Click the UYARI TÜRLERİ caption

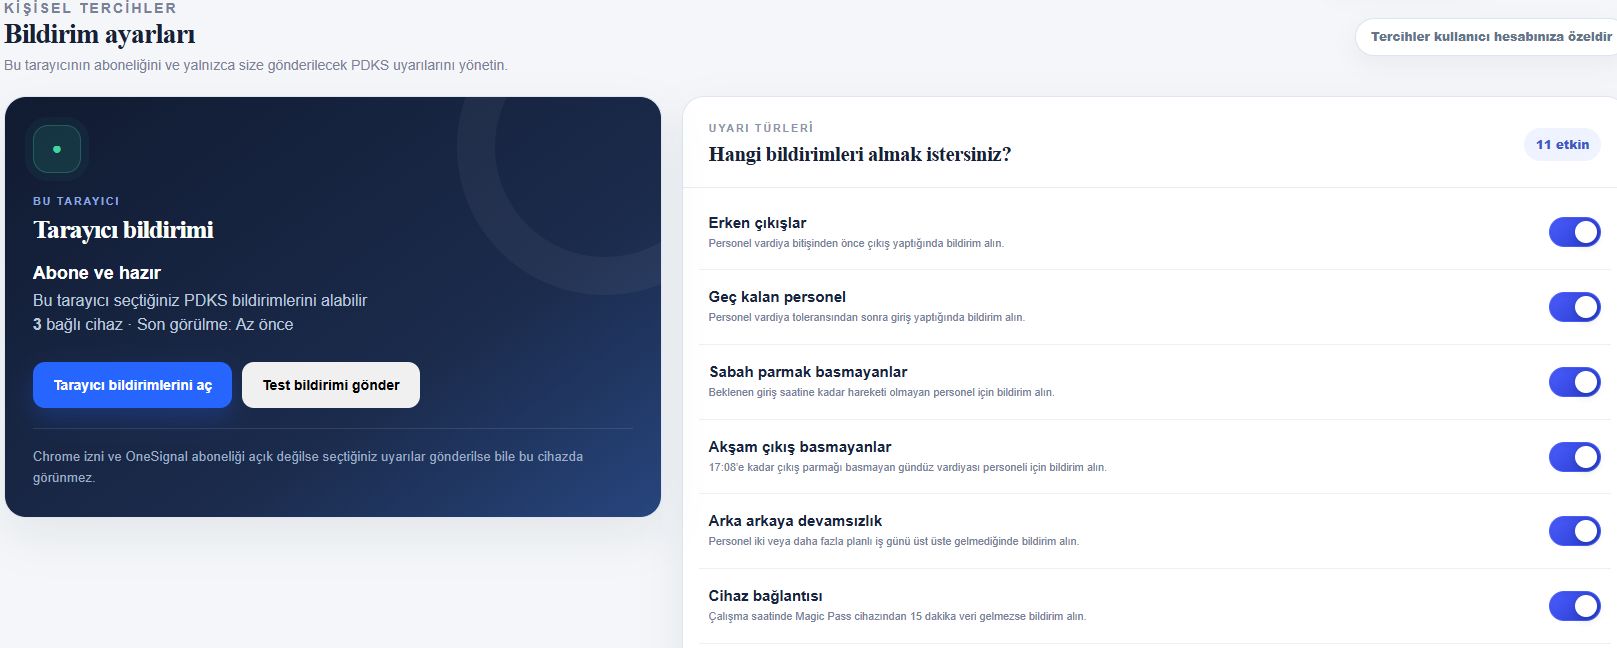761,128
